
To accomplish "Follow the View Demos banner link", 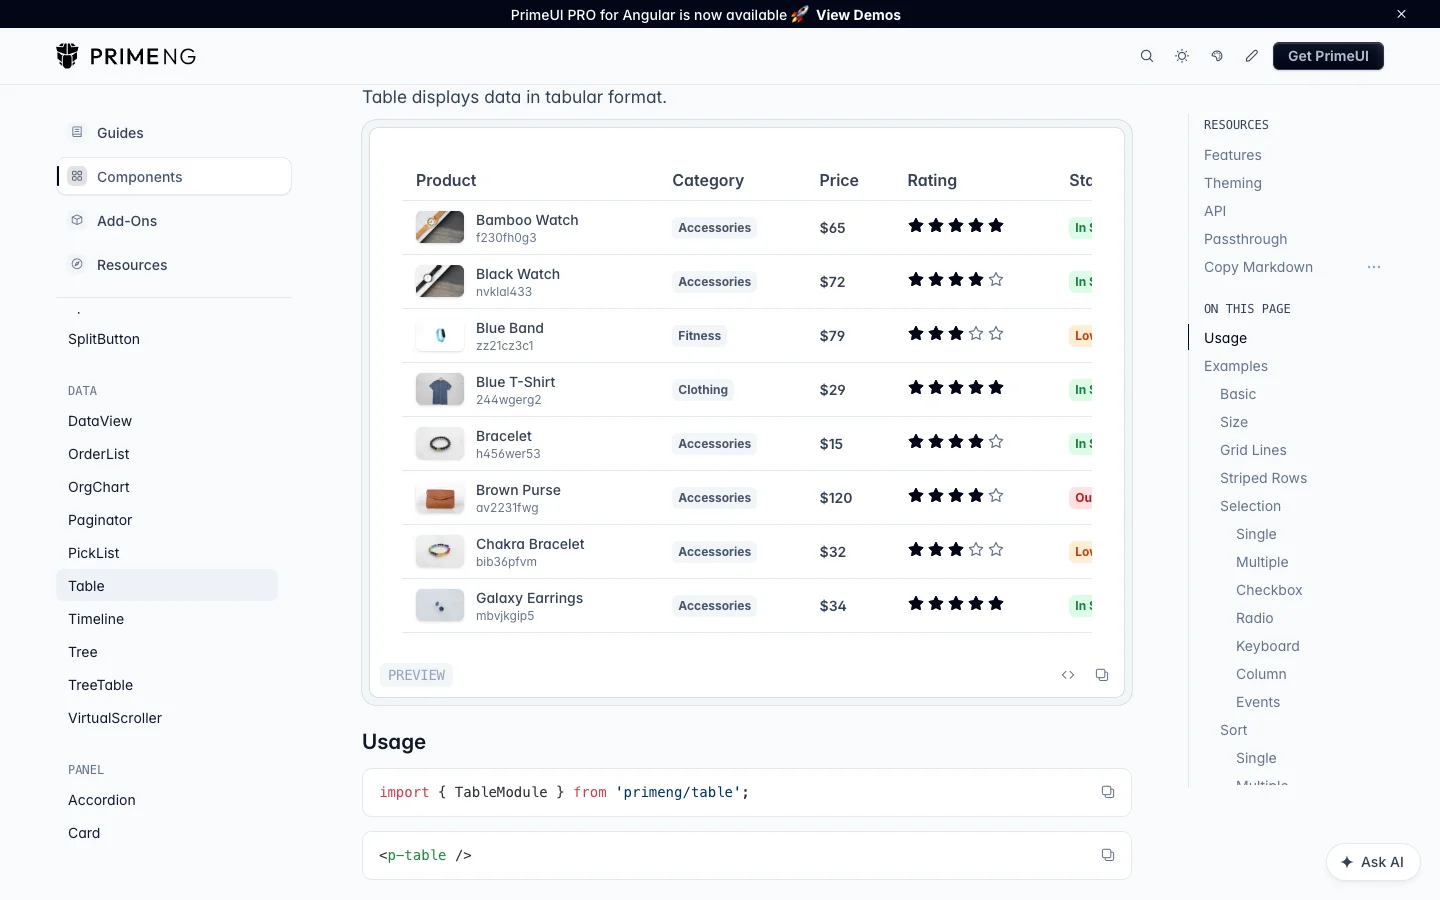I will [858, 15].
